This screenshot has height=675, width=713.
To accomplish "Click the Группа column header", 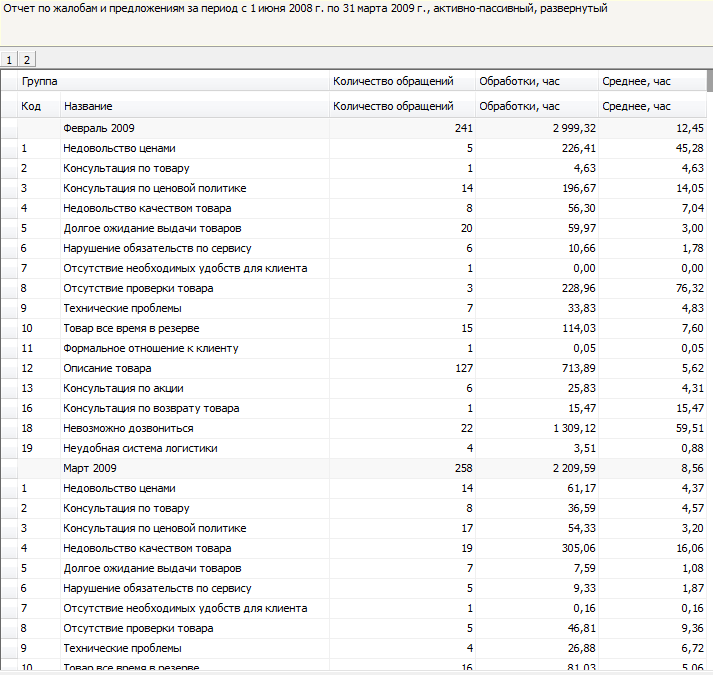I will coord(173,81).
